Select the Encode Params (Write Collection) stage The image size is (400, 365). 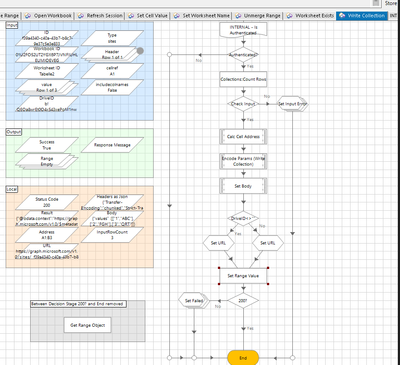(243, 161)
